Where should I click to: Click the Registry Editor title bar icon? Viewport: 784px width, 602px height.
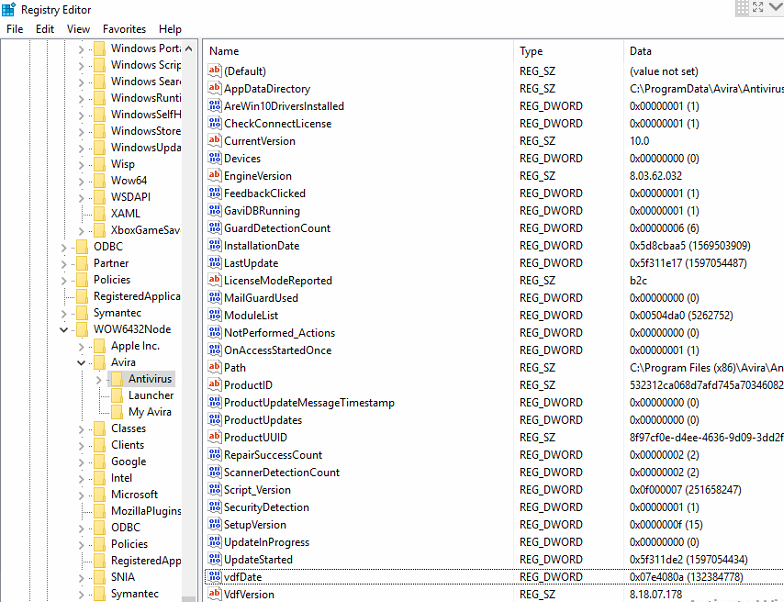pos(8,9)
